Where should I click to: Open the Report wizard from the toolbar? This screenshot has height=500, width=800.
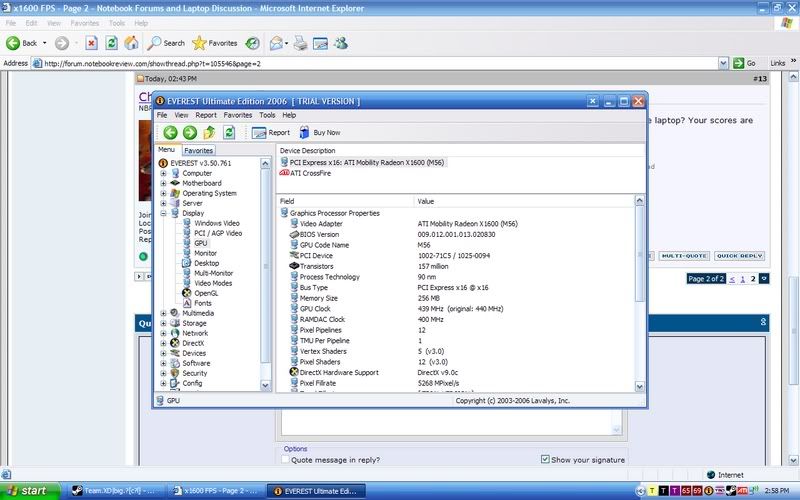[x=270, y=132]
